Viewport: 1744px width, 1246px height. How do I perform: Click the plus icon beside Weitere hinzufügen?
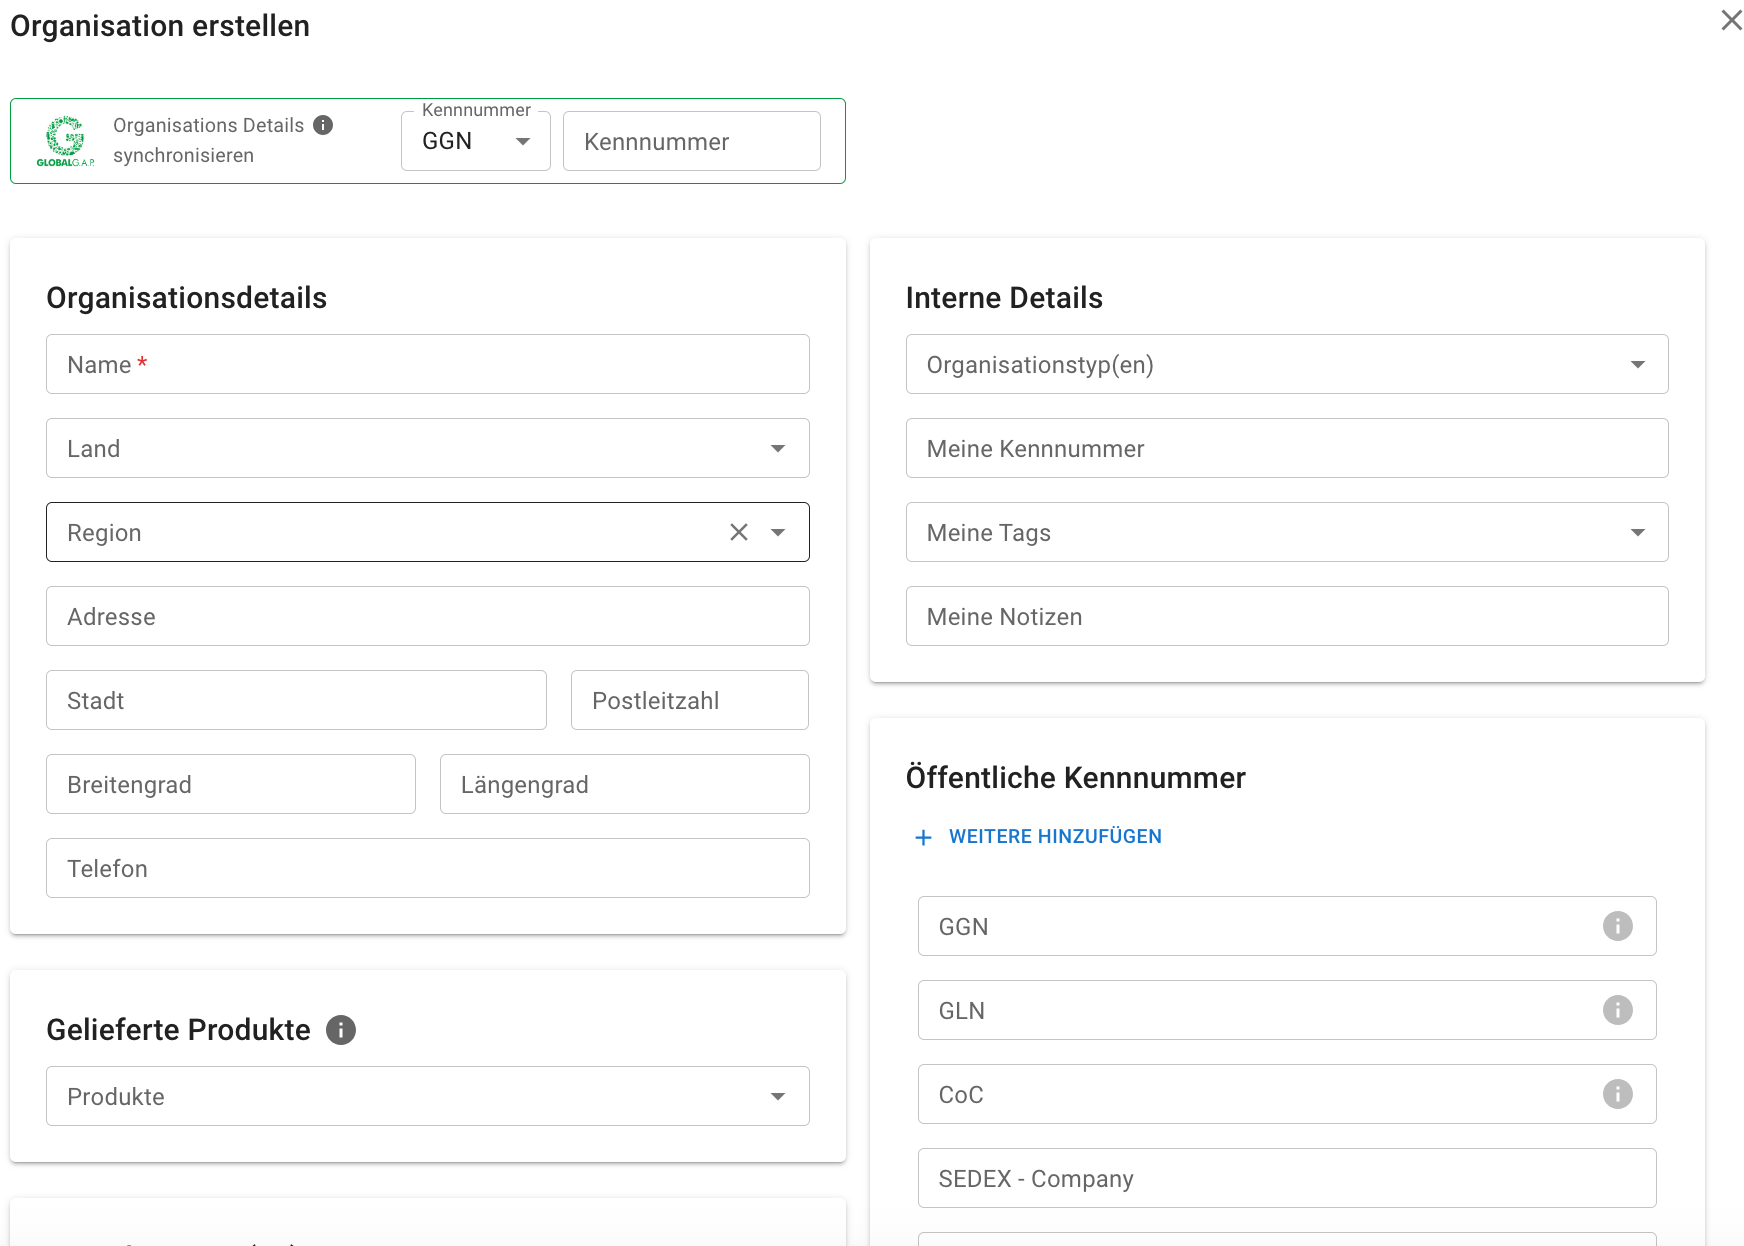click(x=924, y=837)
